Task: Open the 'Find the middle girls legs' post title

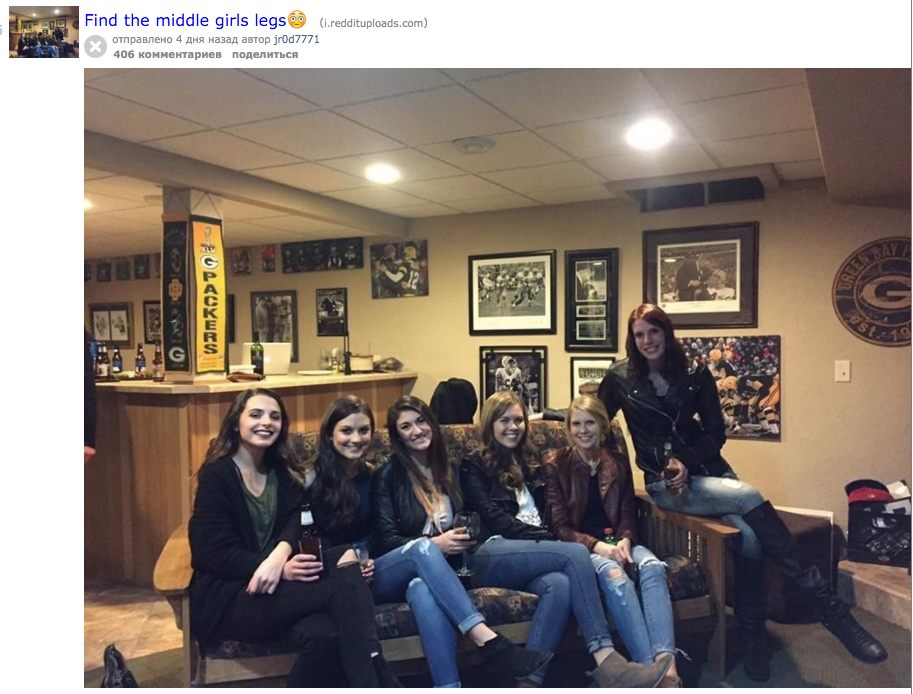Action: tap(185, 20)
